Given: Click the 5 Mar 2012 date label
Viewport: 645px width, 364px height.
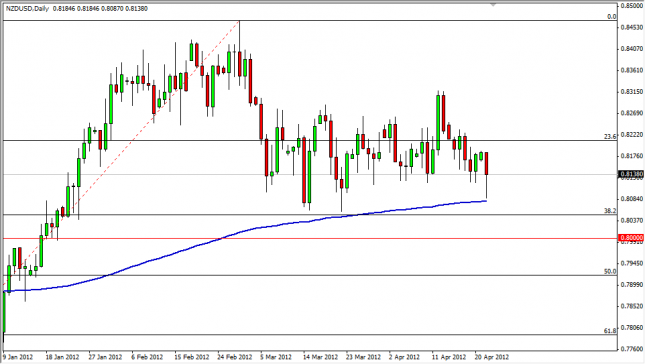Looking at the screenshot, I should point(276,357).
